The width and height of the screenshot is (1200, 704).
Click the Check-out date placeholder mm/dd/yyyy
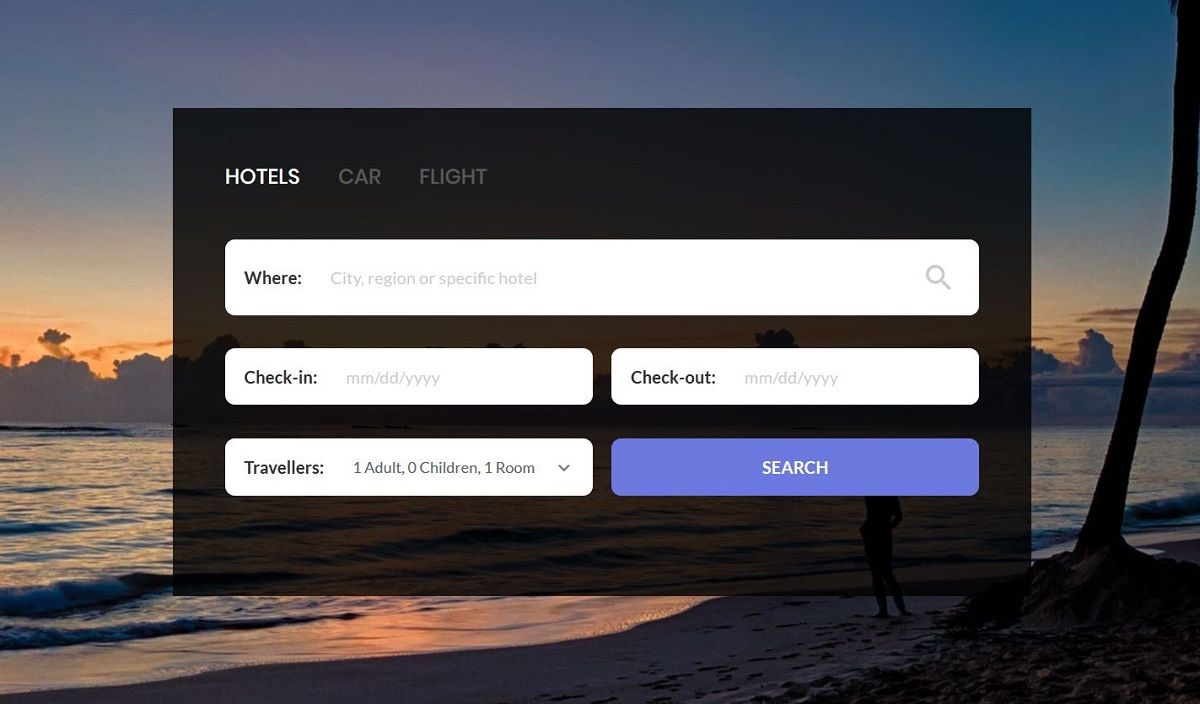pyautogui.click(x=791, y=378)
